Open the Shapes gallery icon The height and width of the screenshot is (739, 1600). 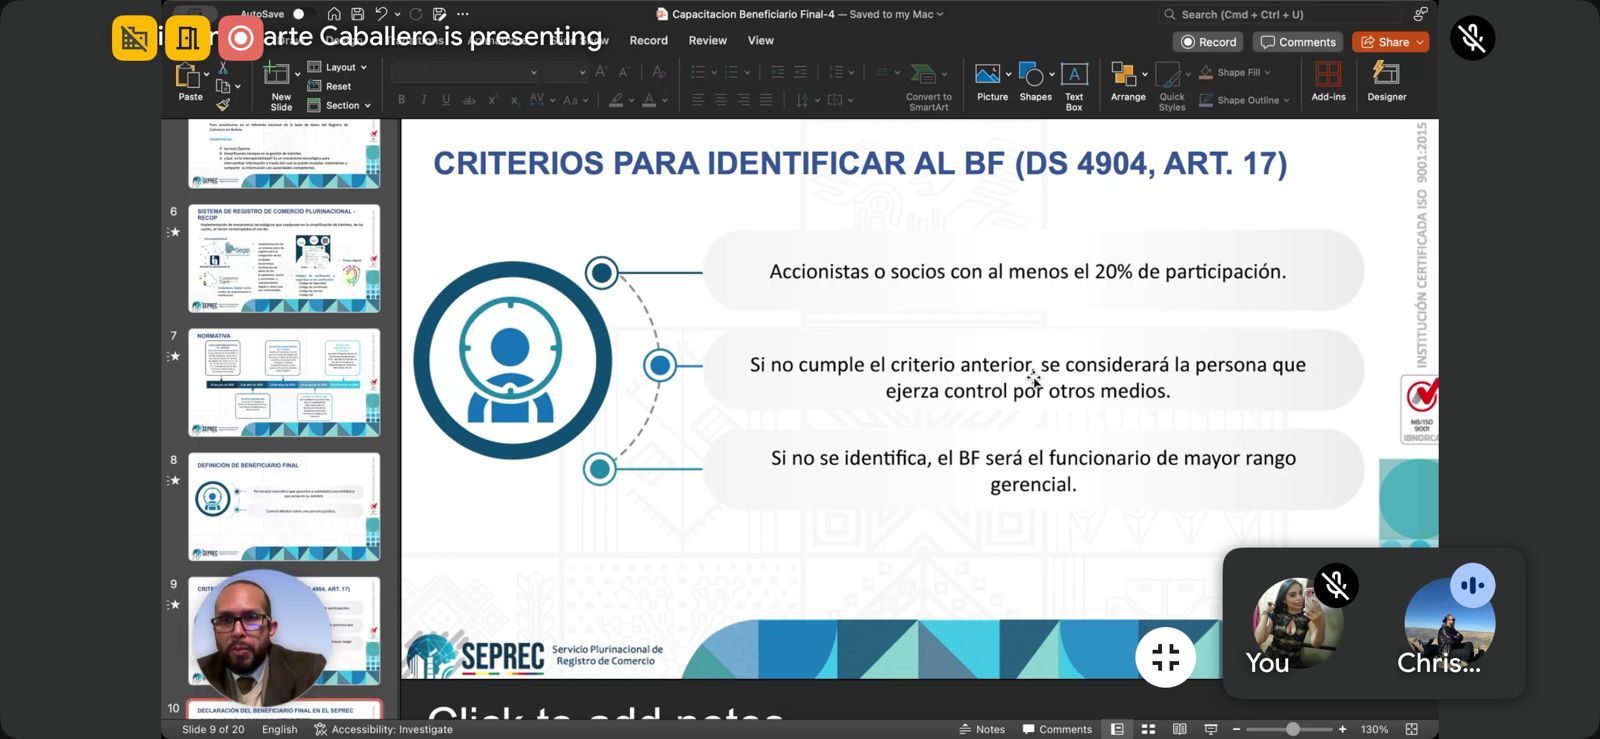click(1031, 76)
